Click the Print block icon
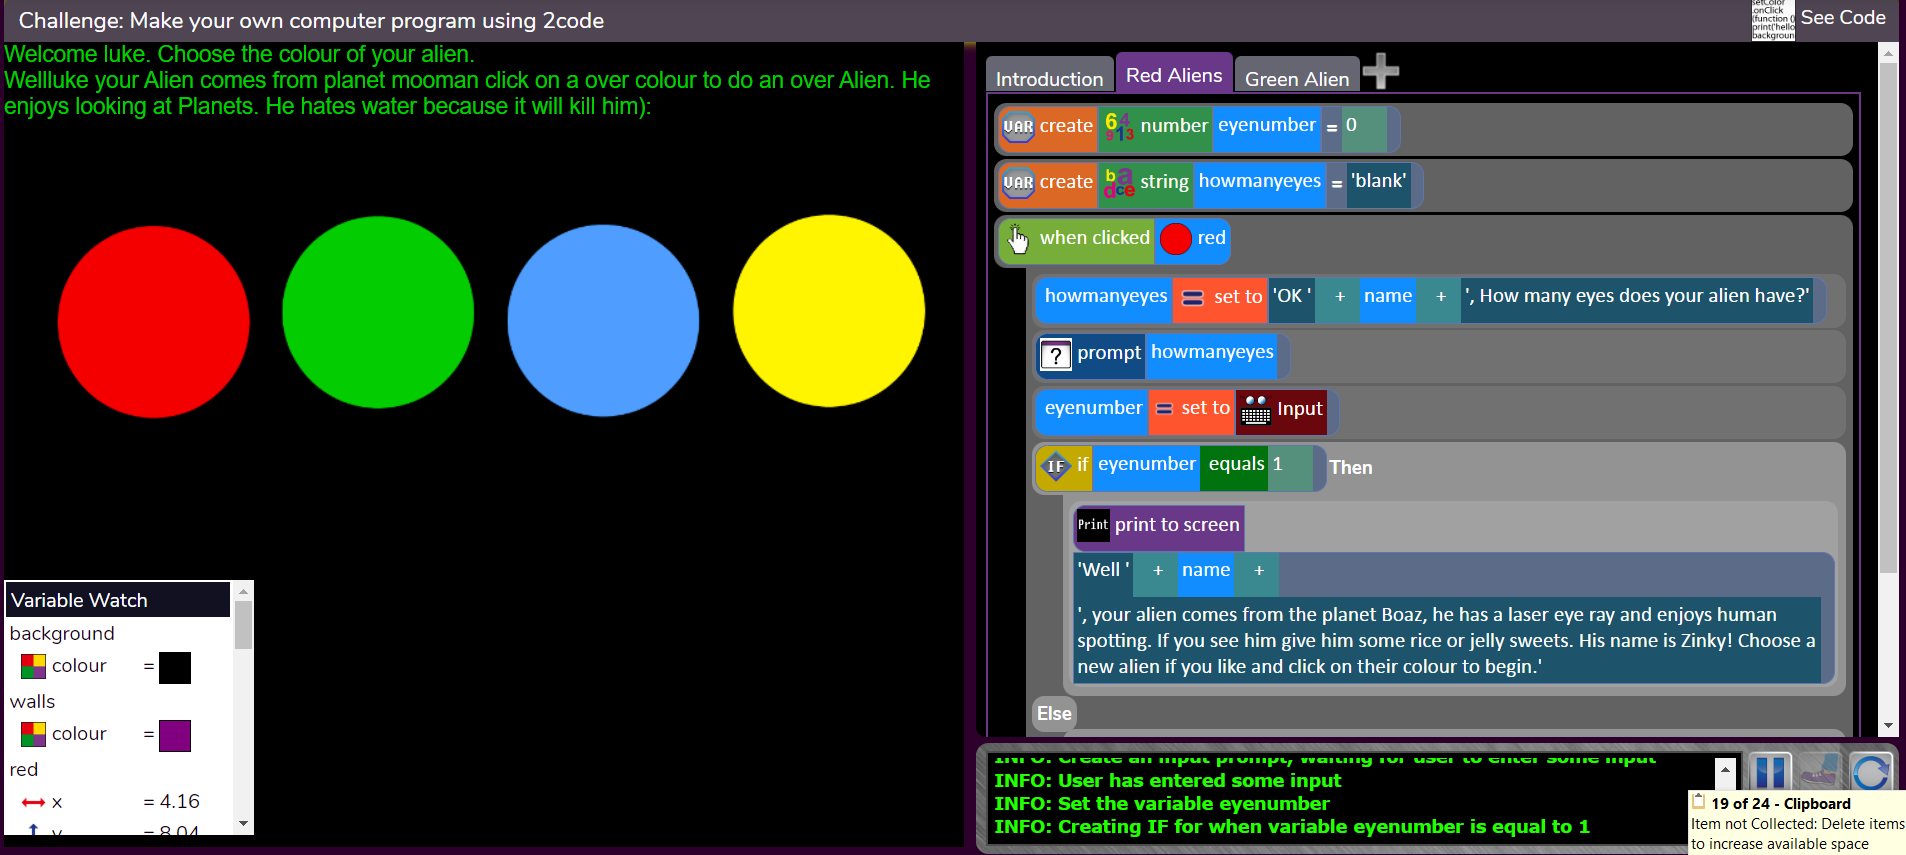 click(x=1093, y=525)
